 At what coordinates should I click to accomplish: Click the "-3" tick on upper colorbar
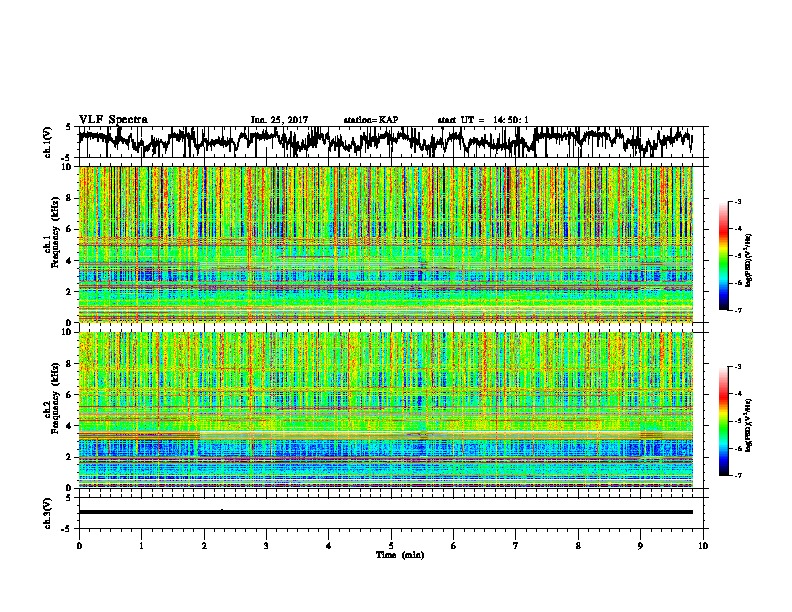click(738, 201)
